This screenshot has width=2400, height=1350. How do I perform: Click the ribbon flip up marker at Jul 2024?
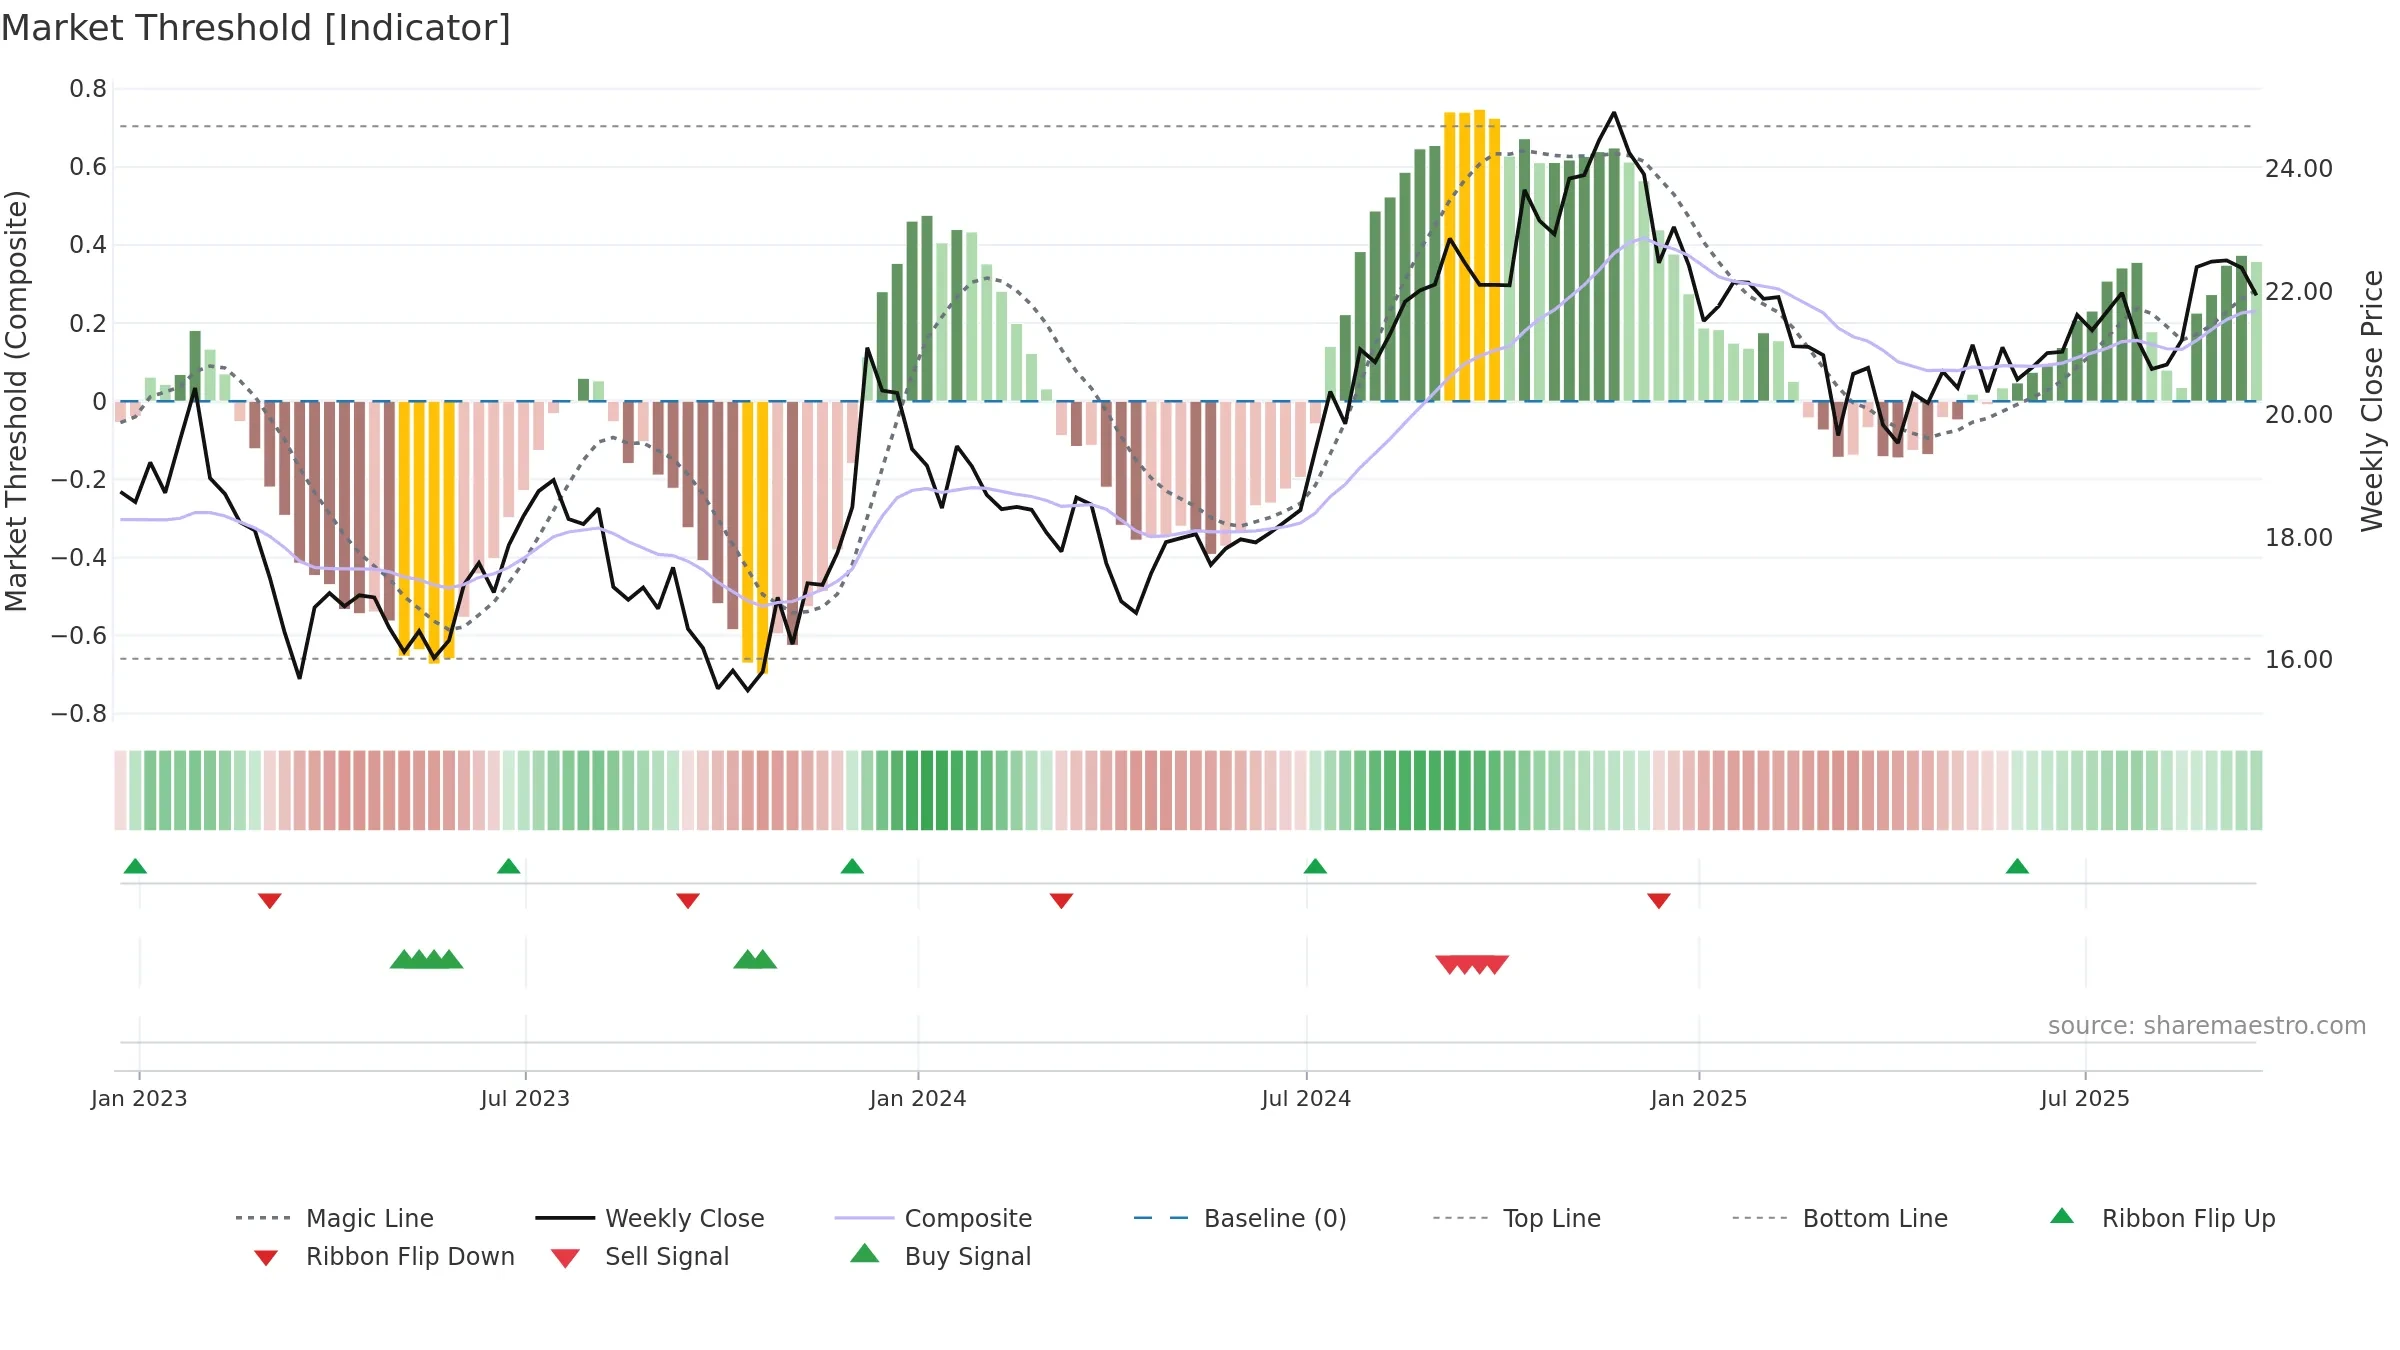pyautogui.click(x=1315, y=866)
